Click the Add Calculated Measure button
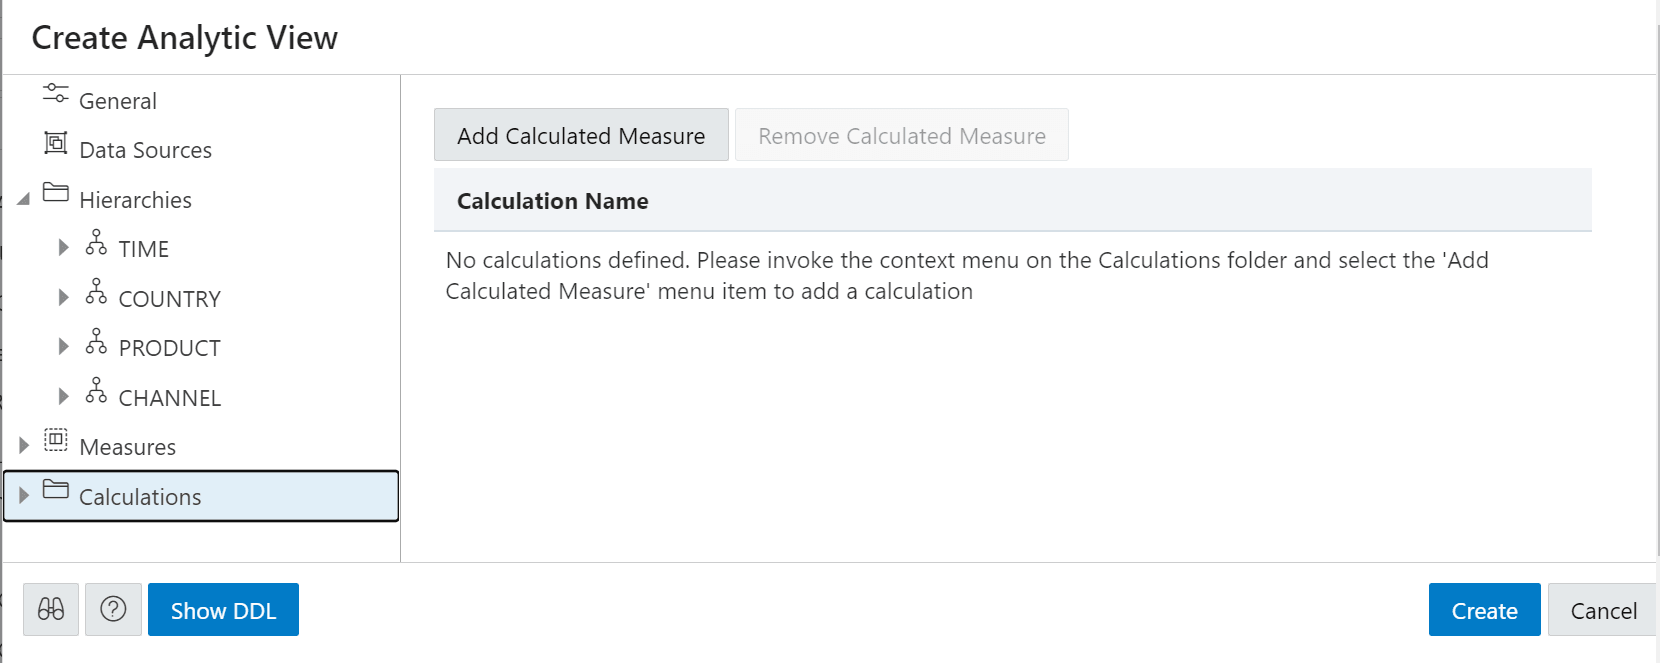The width and height of the screenshot is (1662, 663). tap(580, 134)
